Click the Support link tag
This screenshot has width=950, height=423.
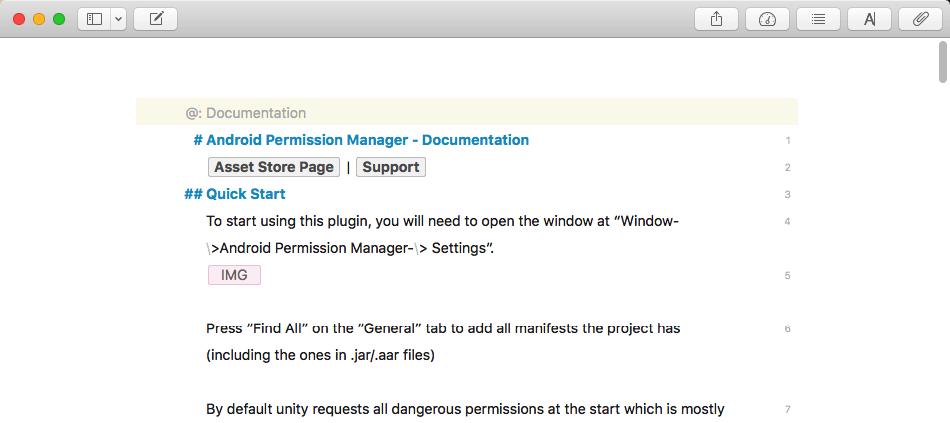(x=391, y=167)
